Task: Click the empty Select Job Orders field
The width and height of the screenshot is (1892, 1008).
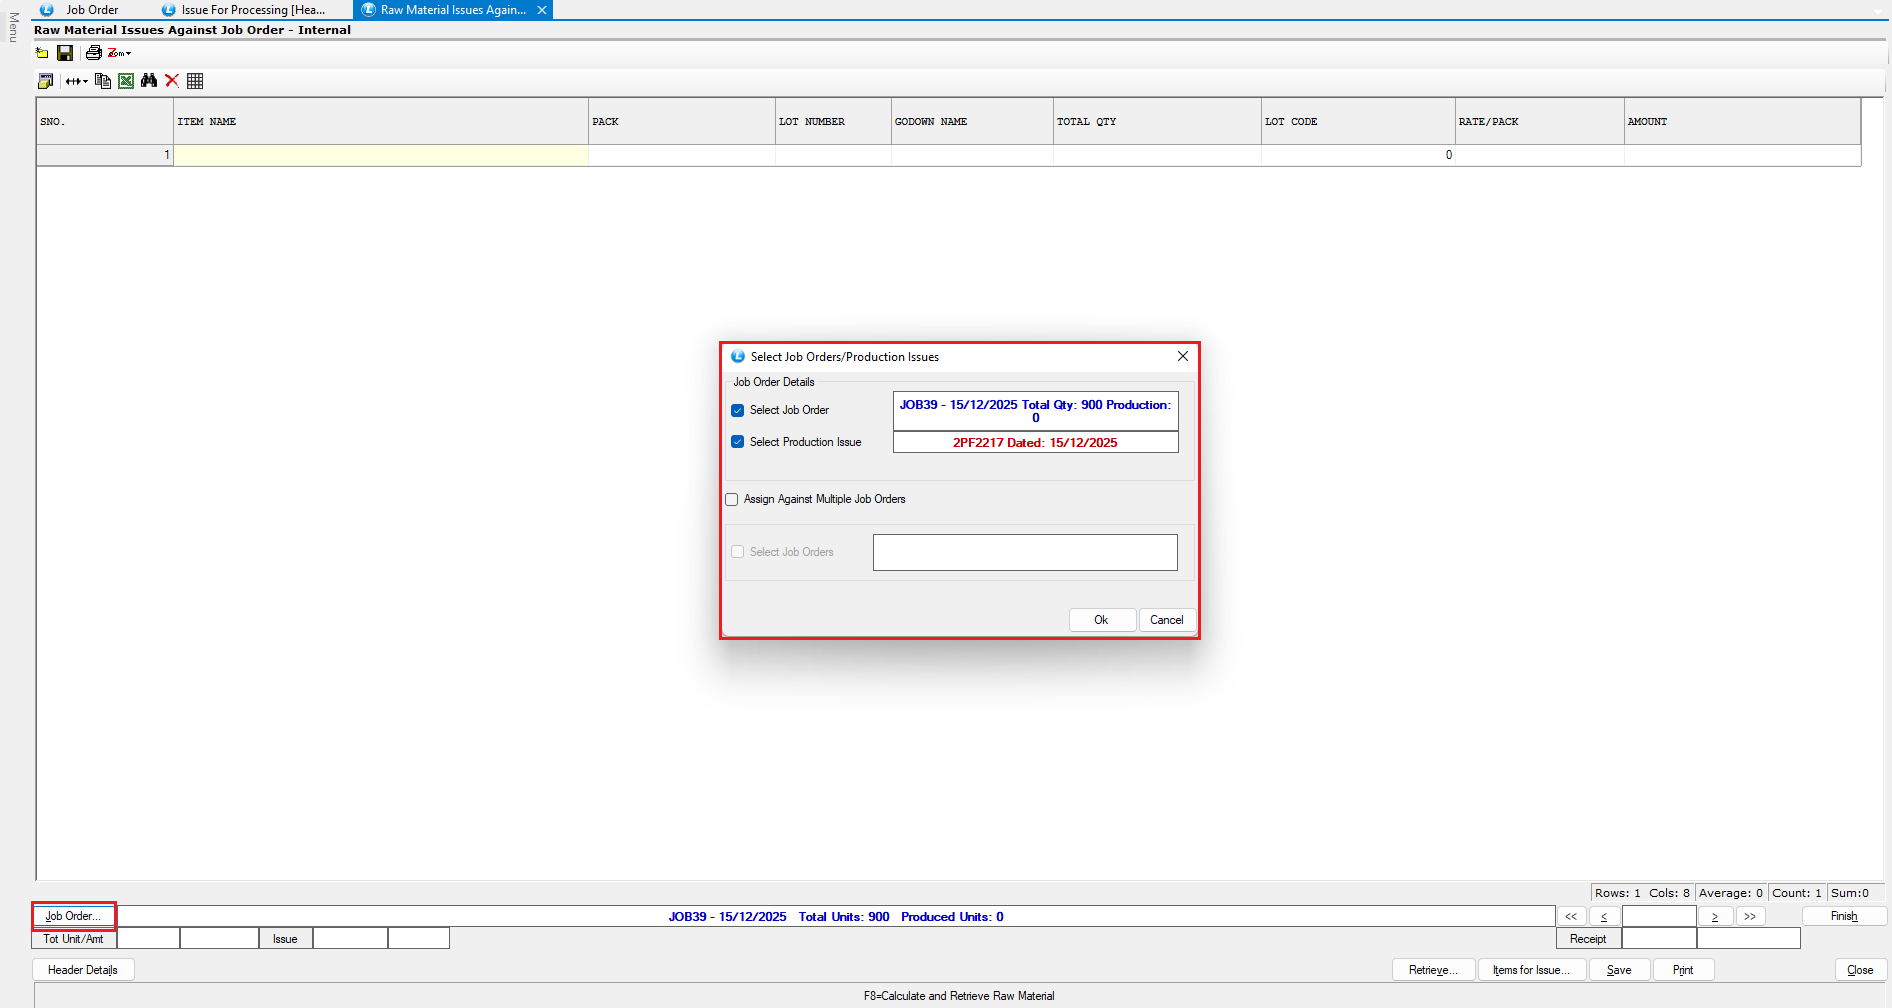Action: point(1025,552)
